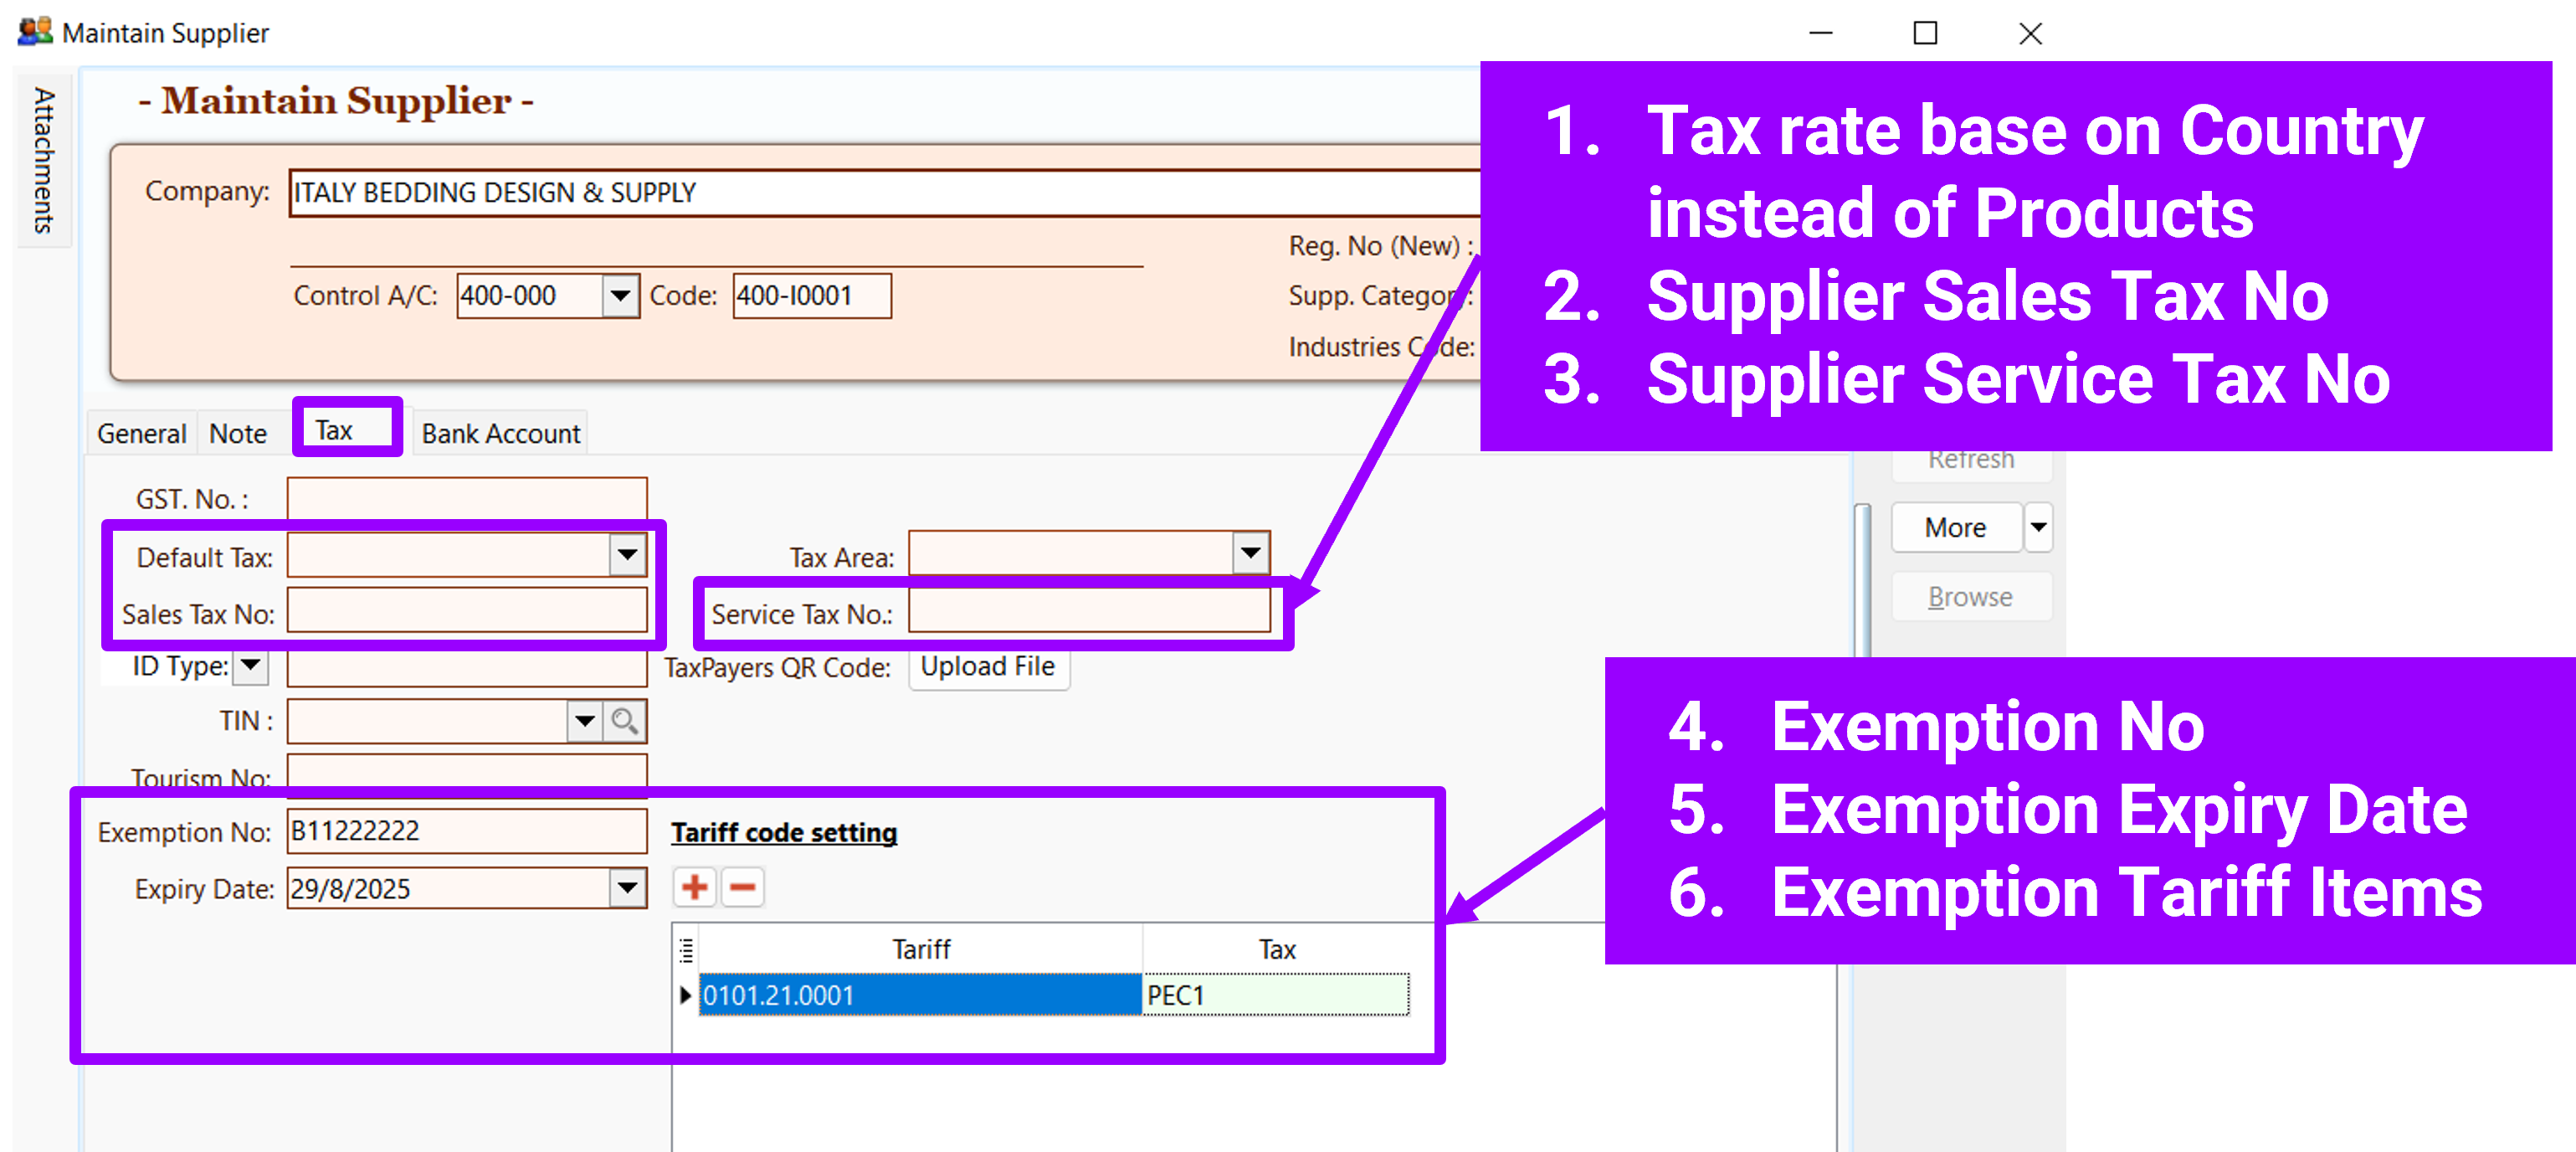Click the Tariff column header
The width and height of the screenshot is (2576, 1152).
920,949
